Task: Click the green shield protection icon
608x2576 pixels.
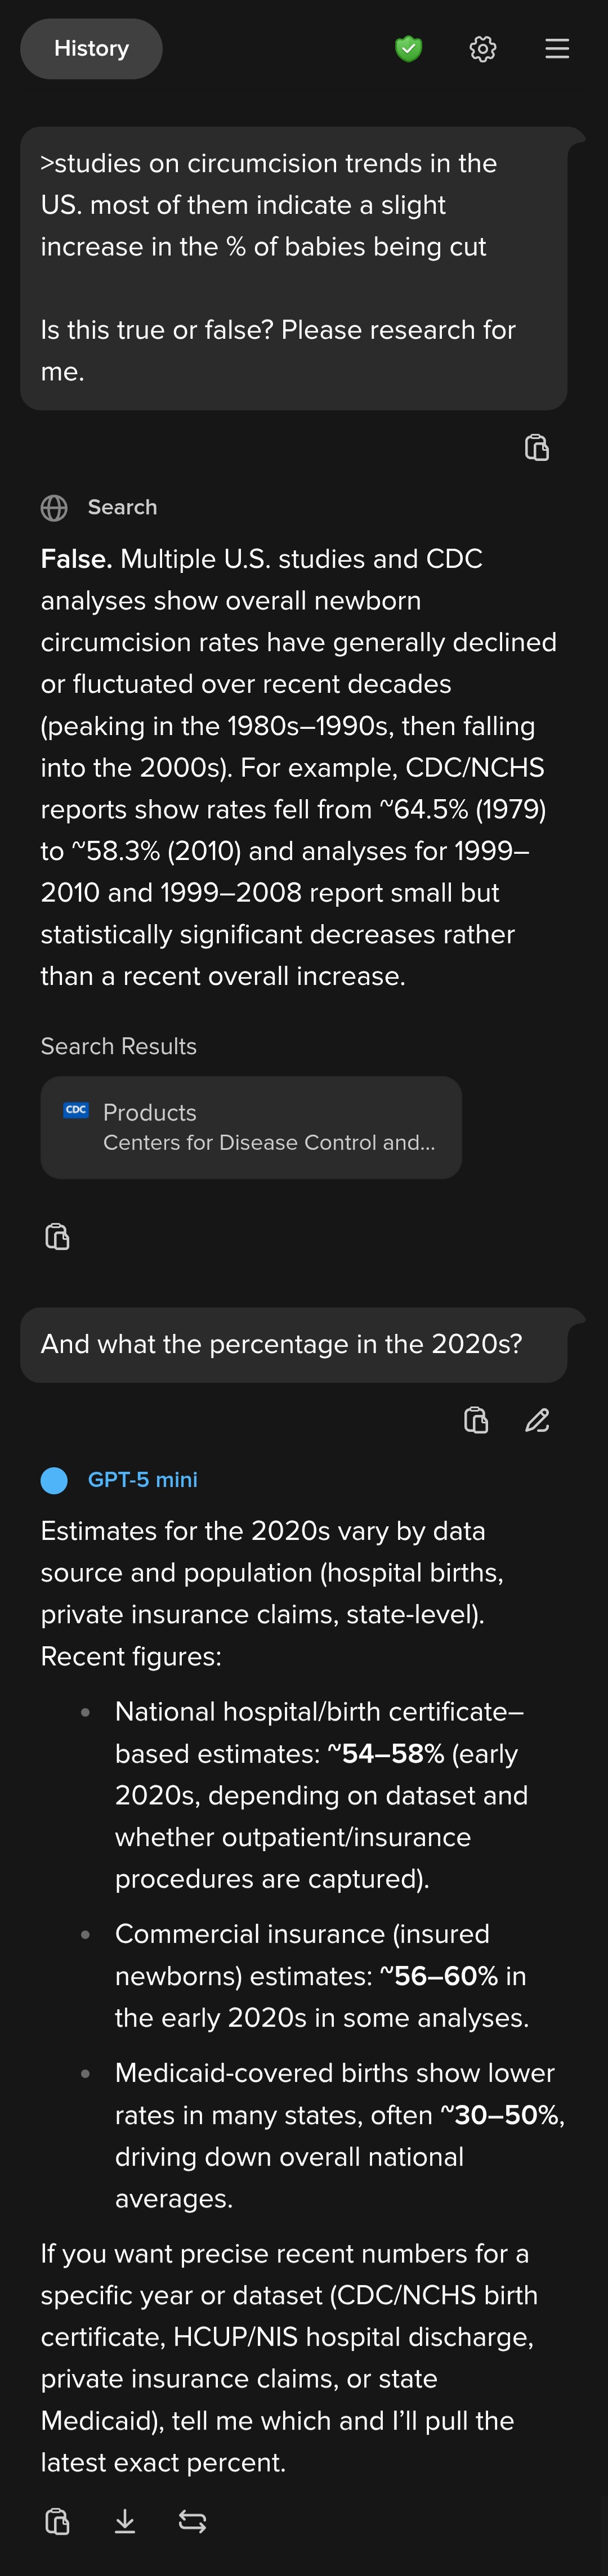Action: click(408, 49)
